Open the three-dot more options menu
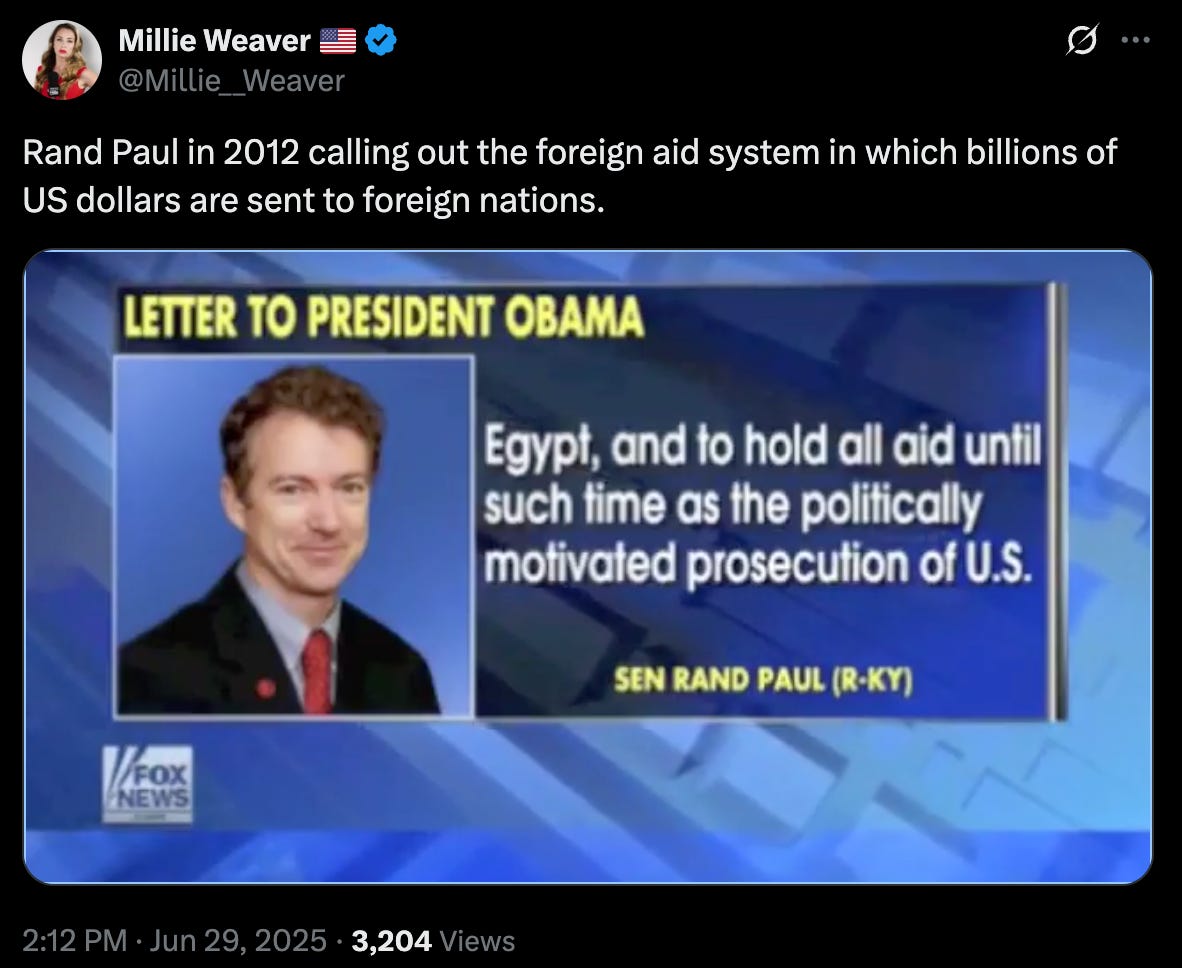This screenshot has height=968, width=1182. click(x=1136, y=40)
